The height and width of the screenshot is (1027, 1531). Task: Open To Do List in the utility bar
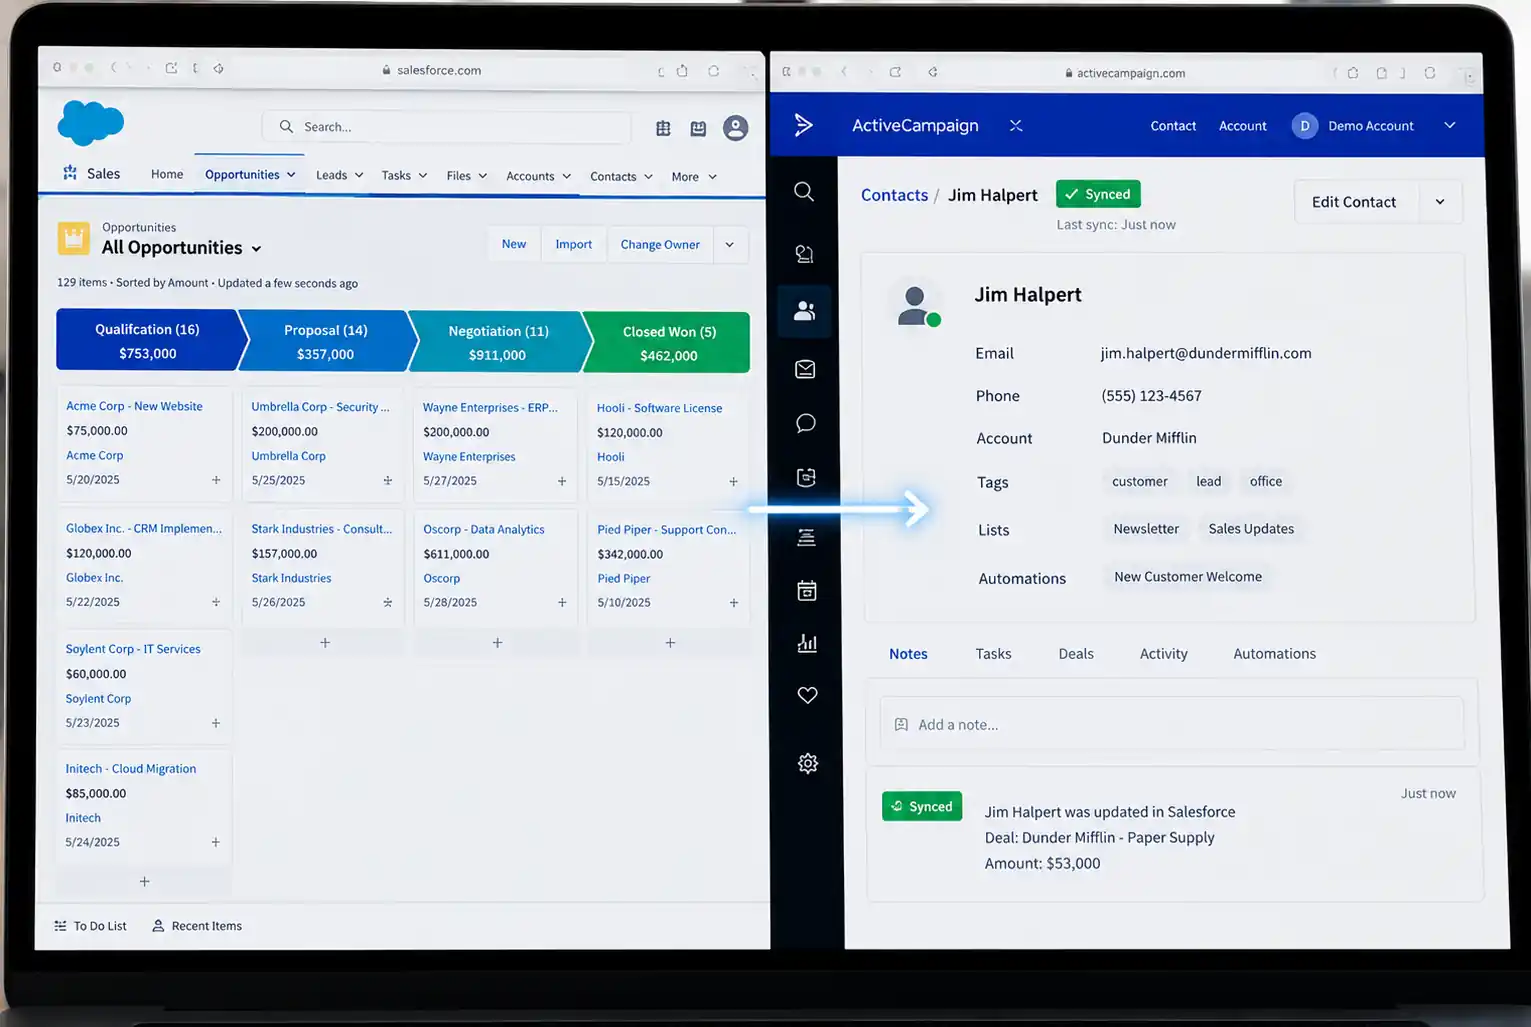[90, 926]
